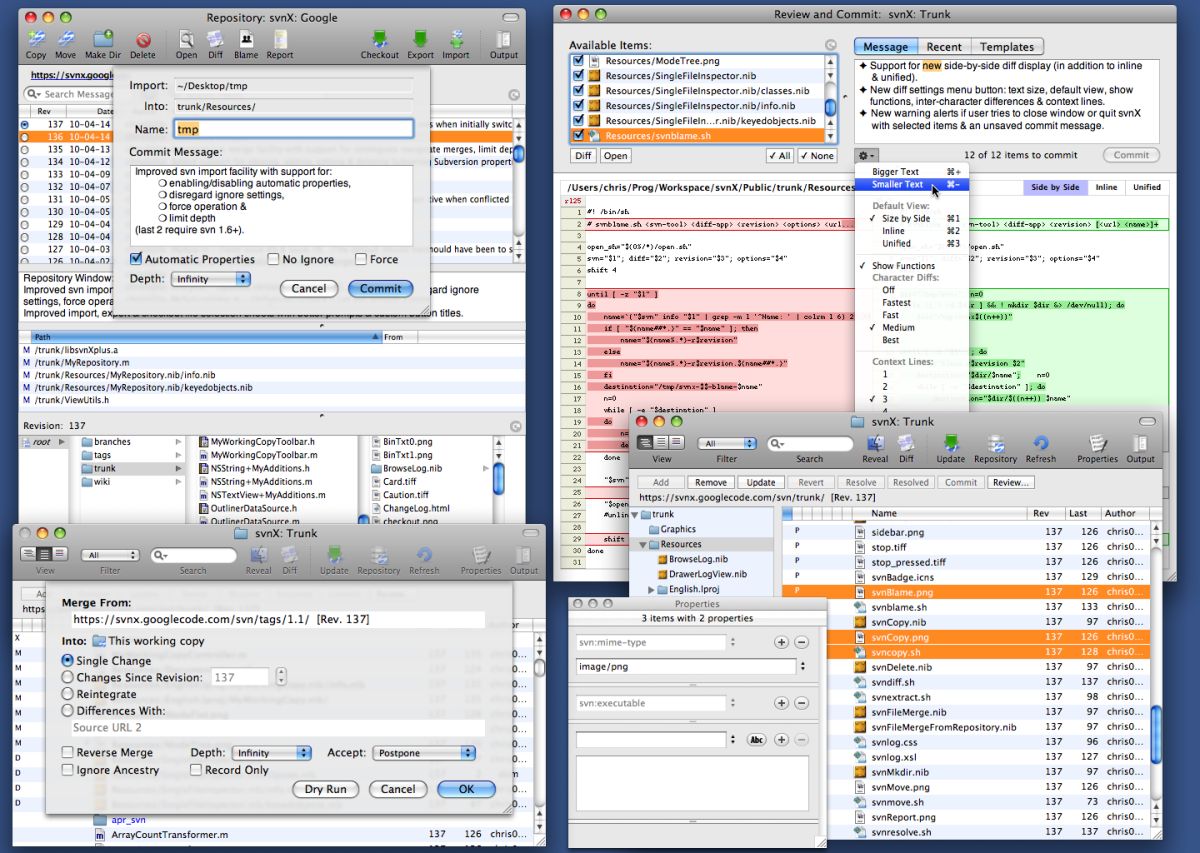Click the Commit button in import sheet

(x=381, y=288)
